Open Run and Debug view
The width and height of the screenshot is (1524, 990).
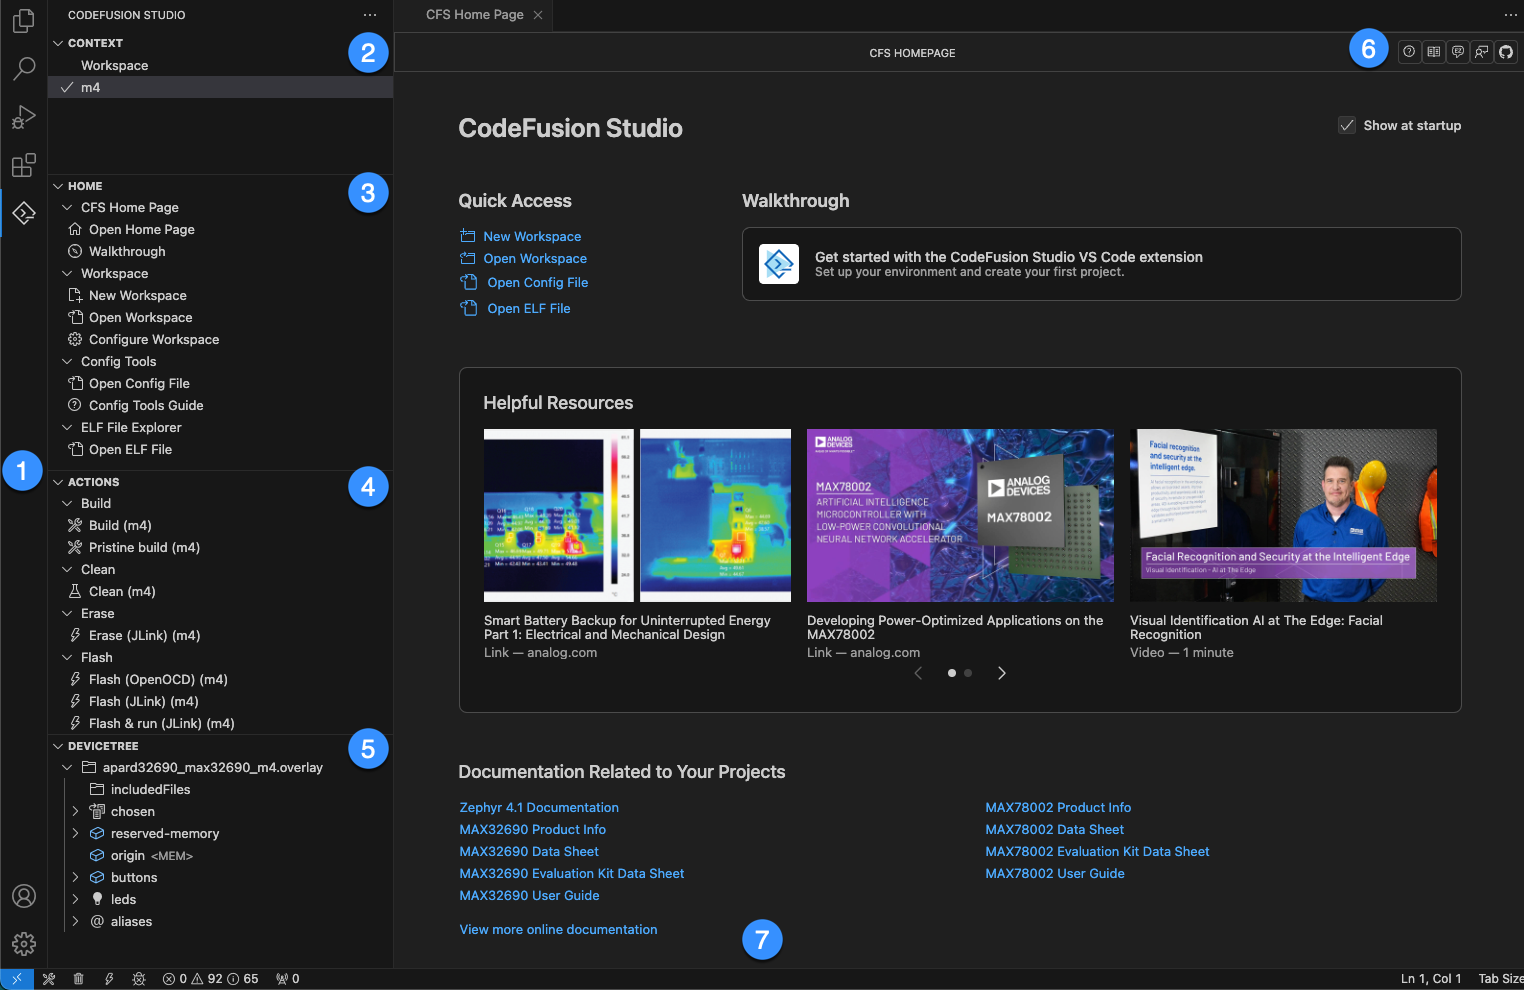coord(24,117)
